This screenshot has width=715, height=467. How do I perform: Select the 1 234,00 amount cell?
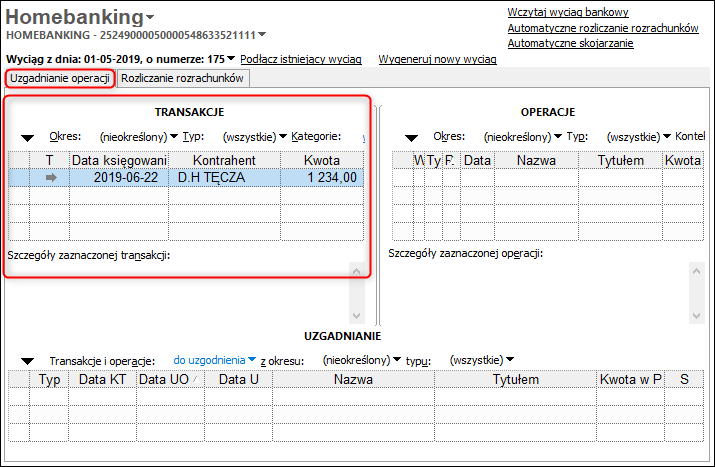322,177
